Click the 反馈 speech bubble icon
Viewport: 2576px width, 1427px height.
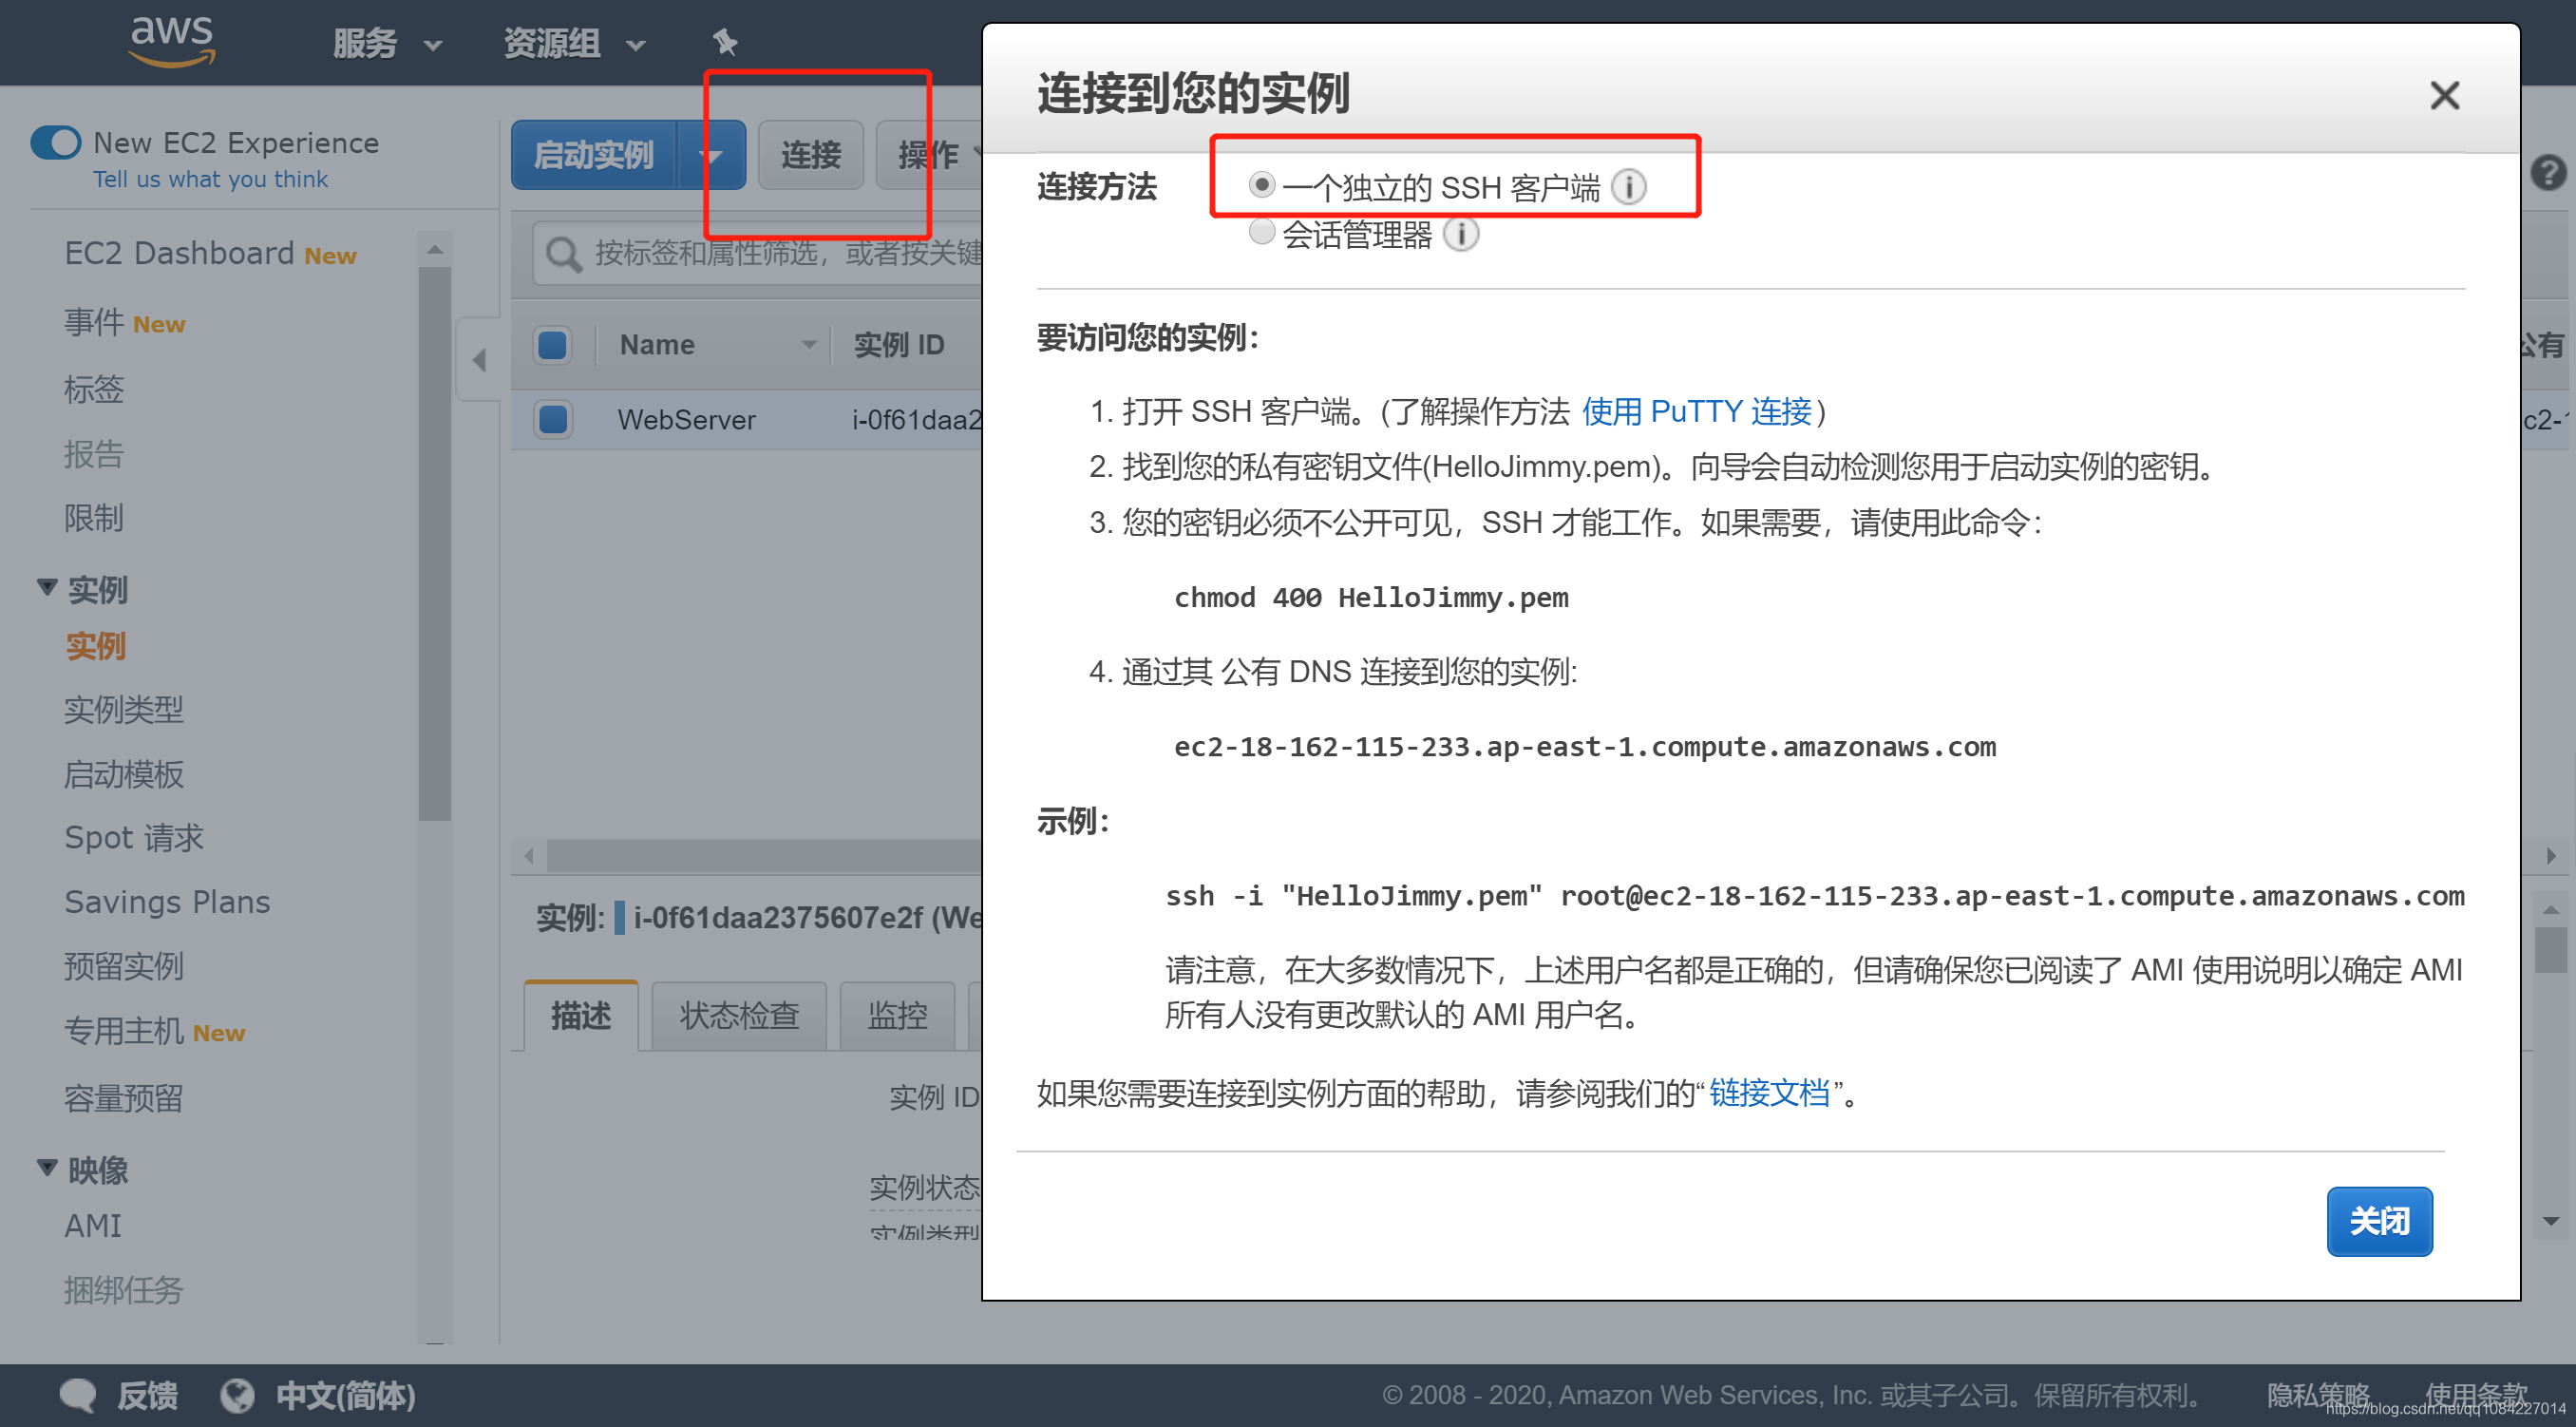(x=78, y=1395)
